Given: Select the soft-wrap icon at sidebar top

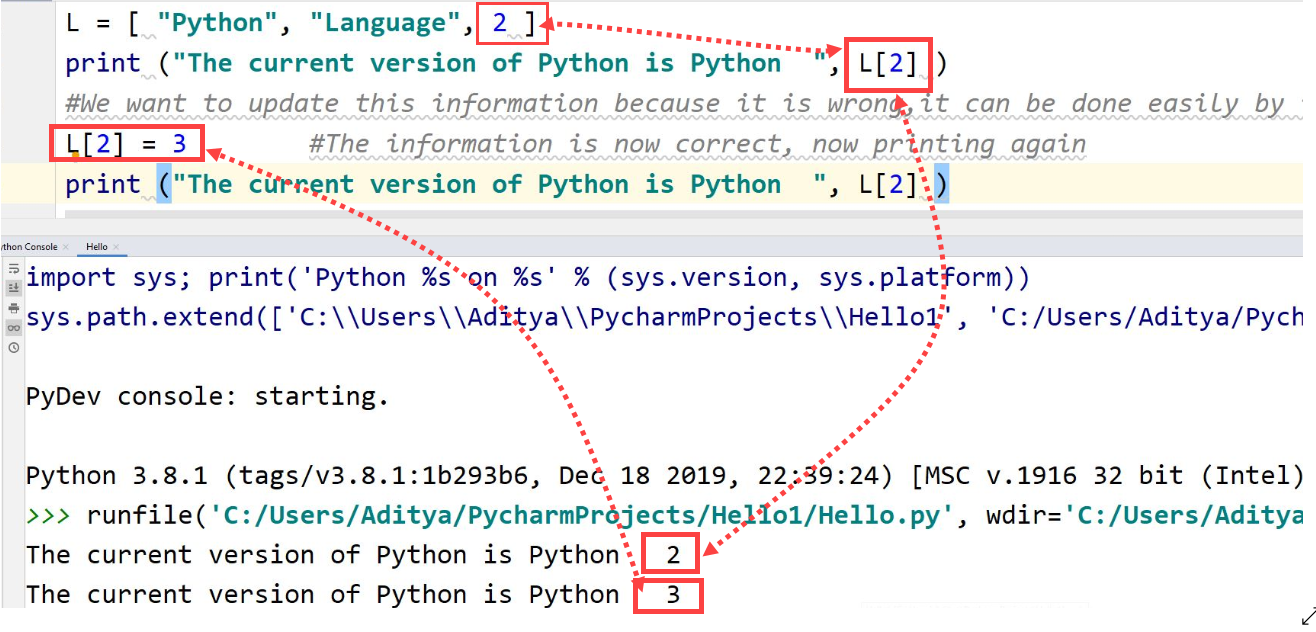Looking at the screenshot, I should coord(13,270).
